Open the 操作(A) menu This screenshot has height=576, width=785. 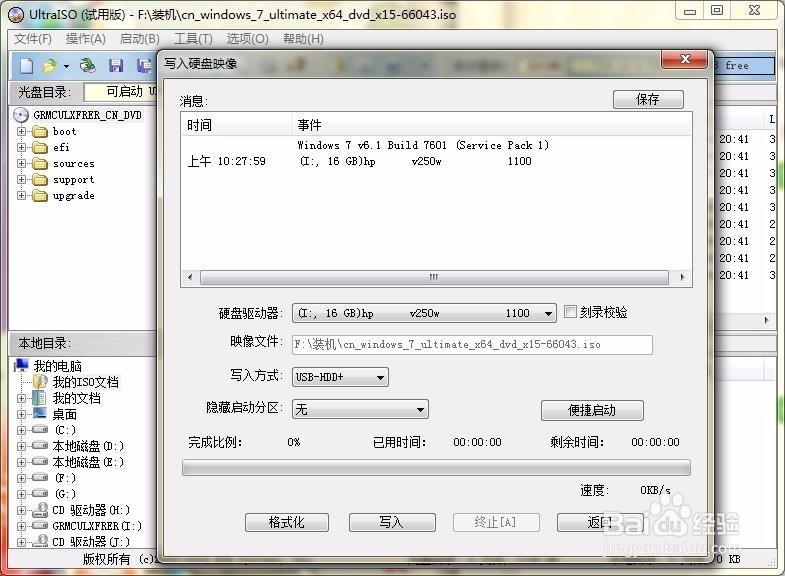[86, 39]
